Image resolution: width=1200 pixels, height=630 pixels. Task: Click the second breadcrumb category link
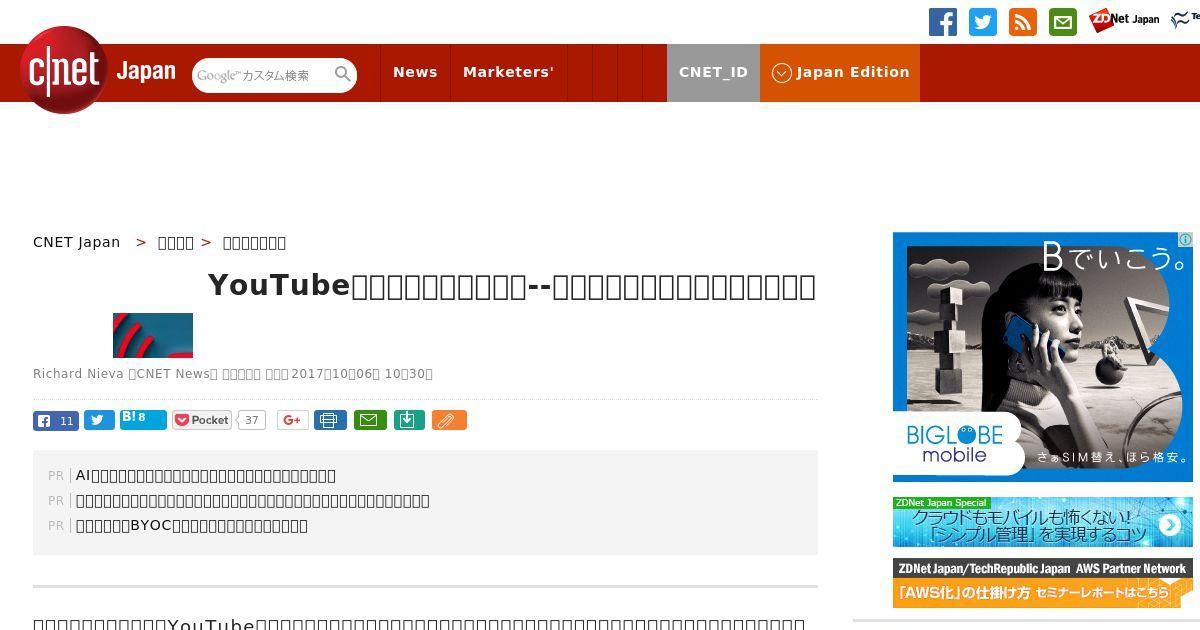(x=176, y=242)
